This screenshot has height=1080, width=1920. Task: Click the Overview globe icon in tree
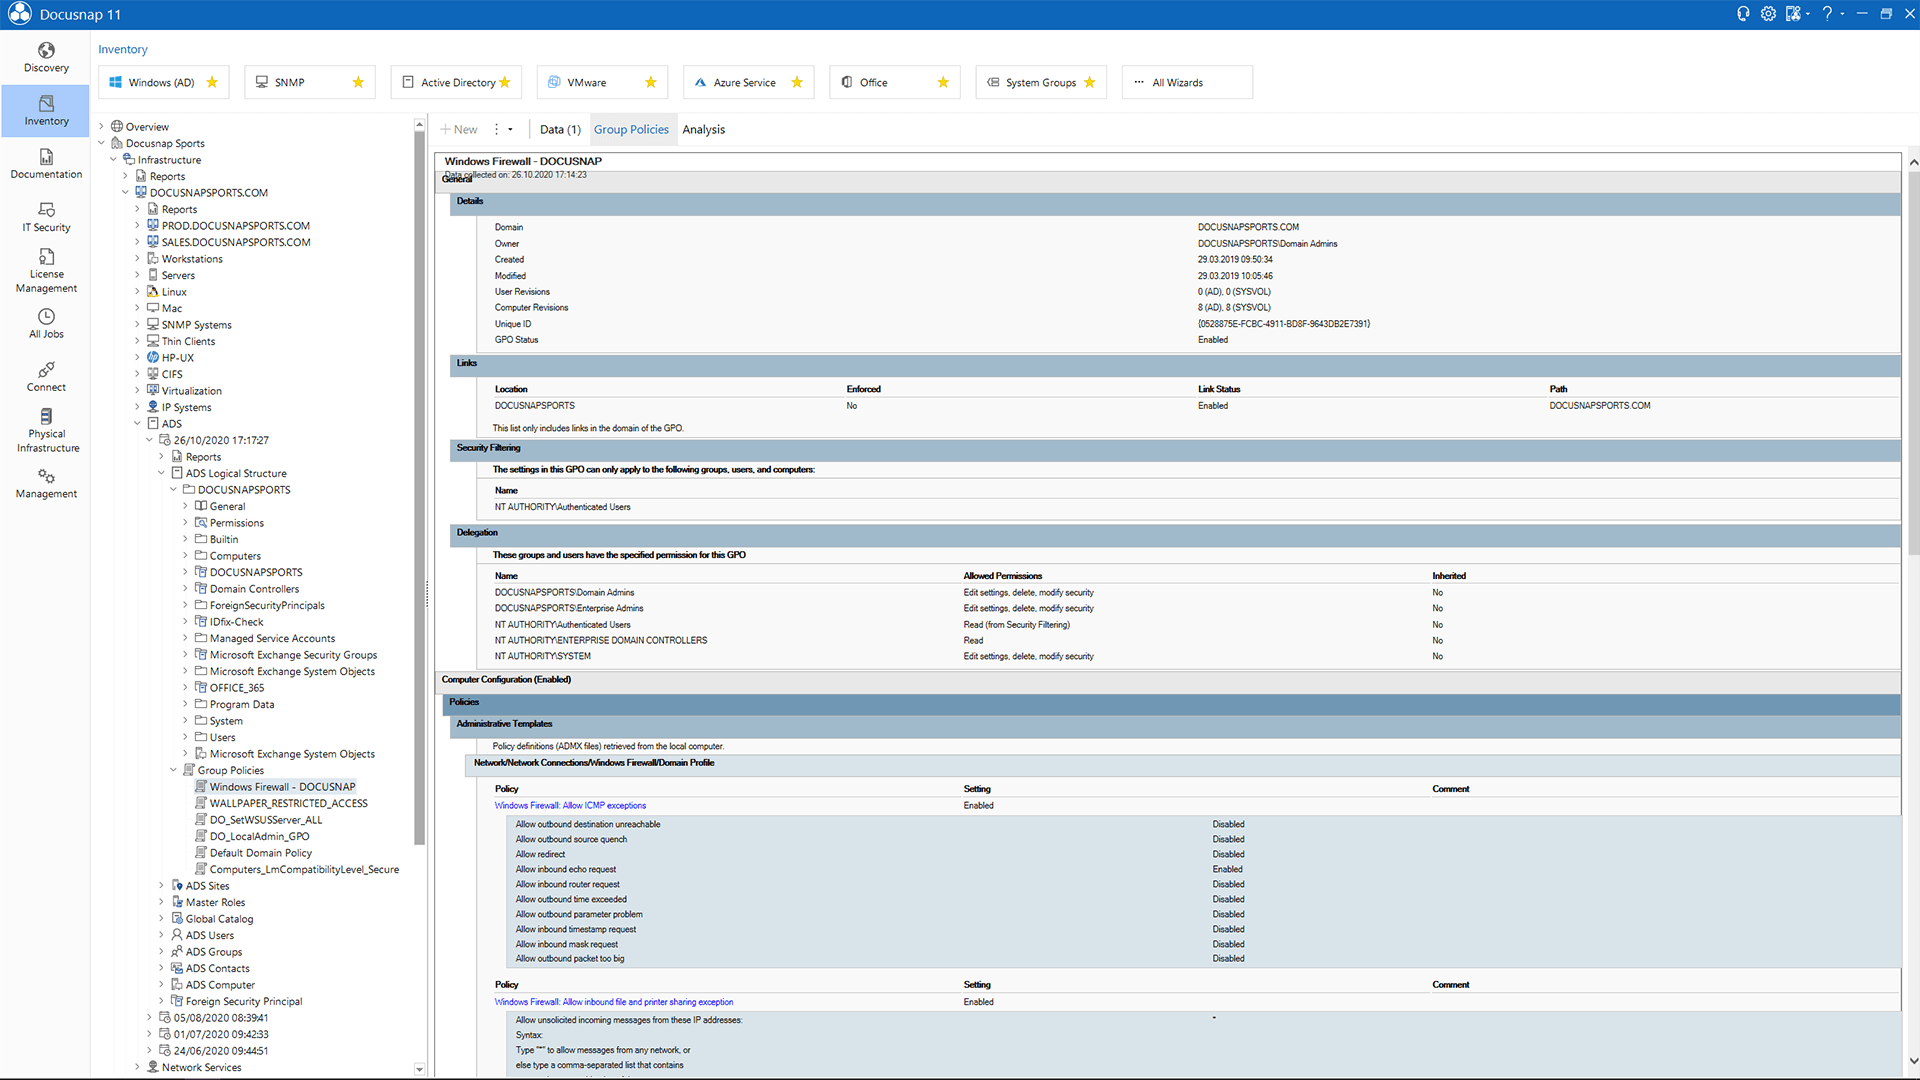117,127
